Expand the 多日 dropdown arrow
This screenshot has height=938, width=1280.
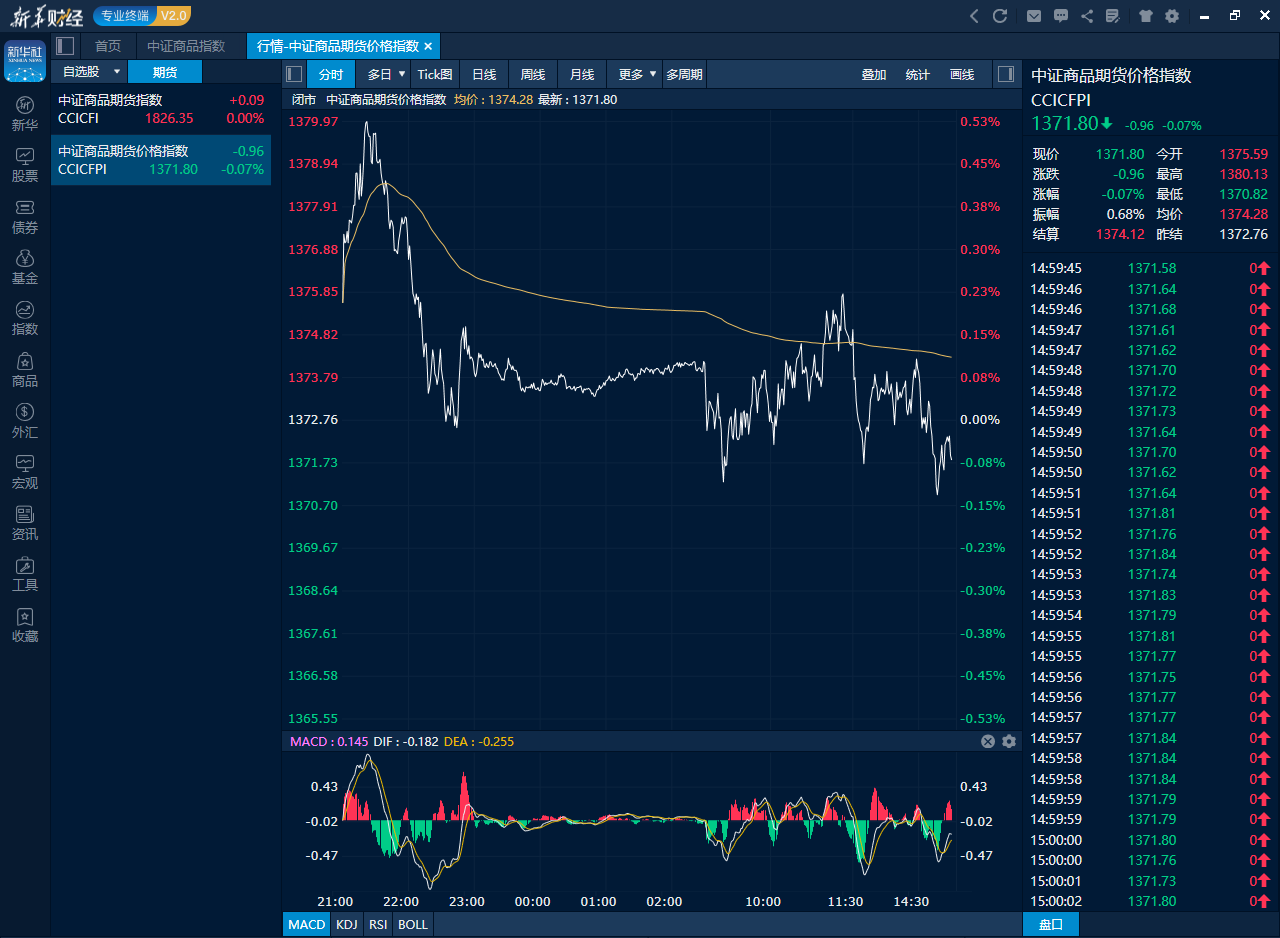tap(402, 74)
